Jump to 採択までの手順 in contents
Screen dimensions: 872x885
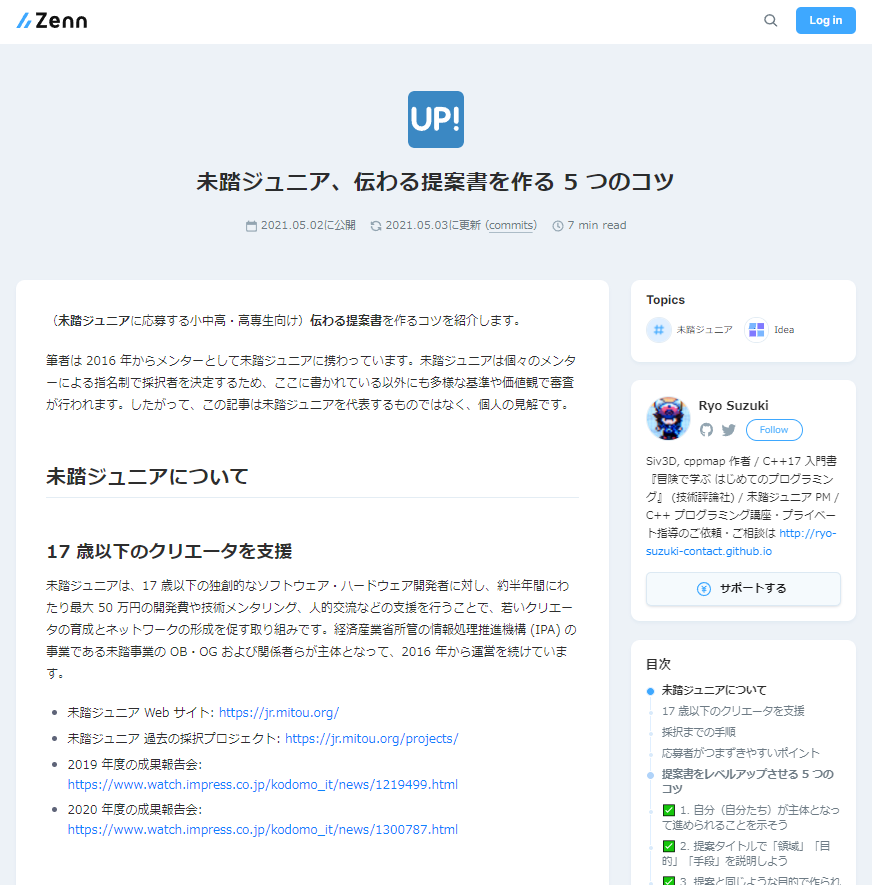point(699,731)
